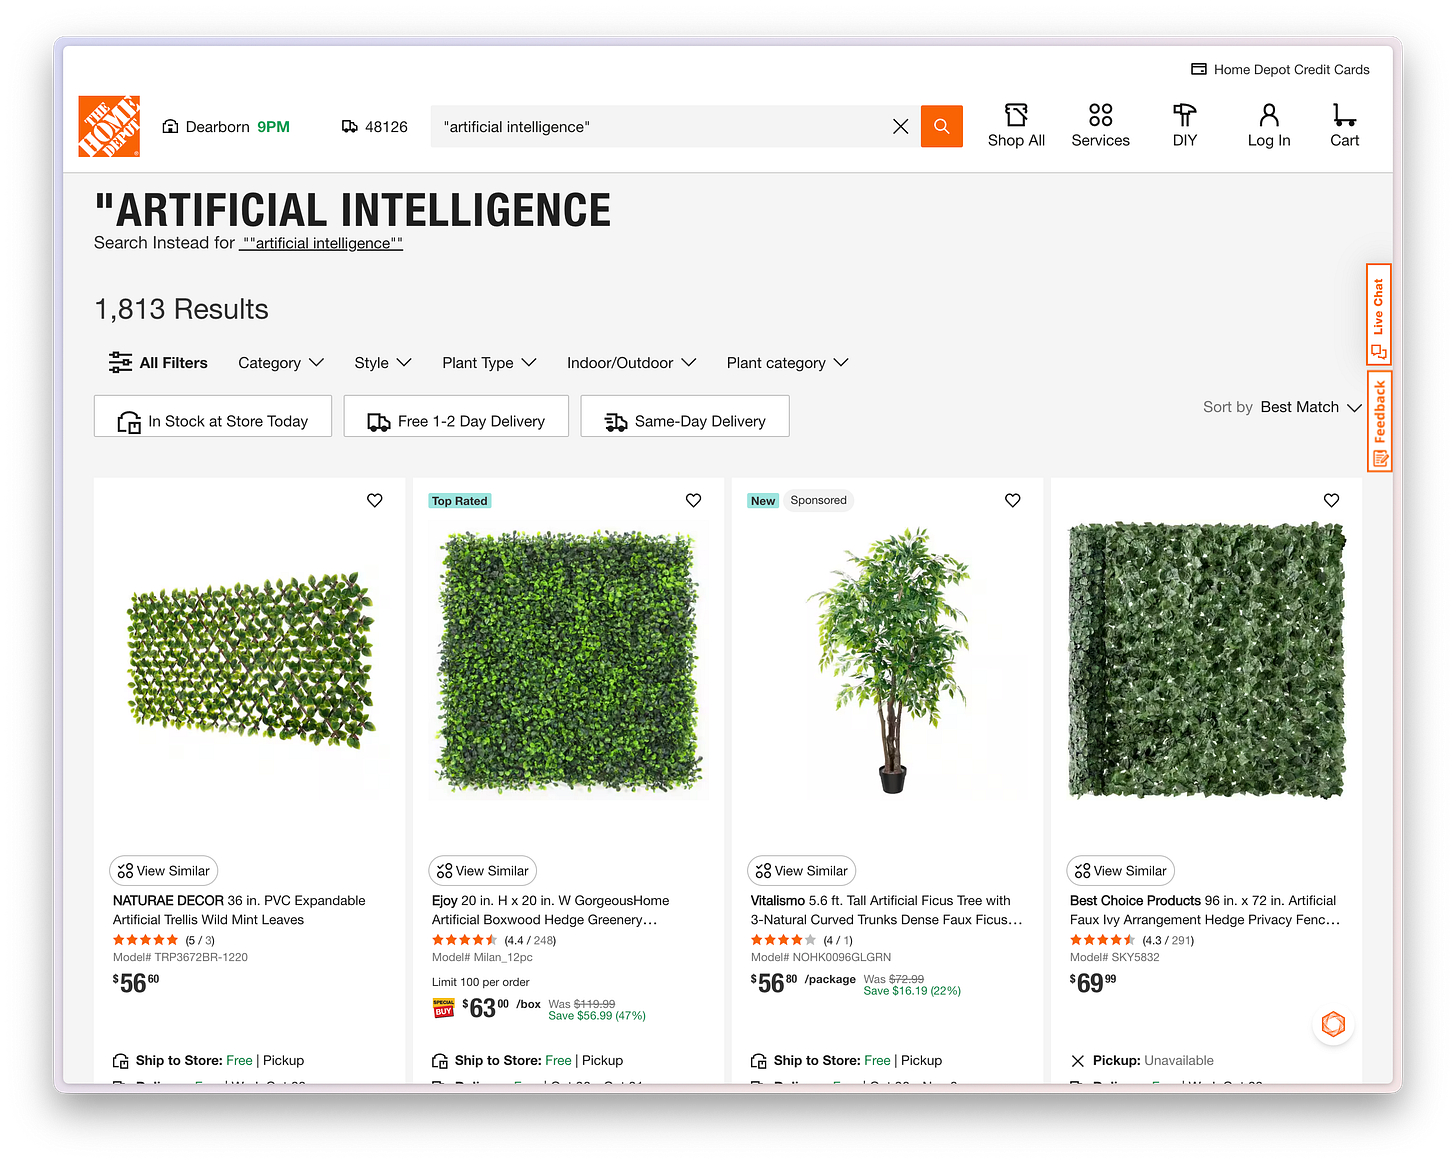Open the DIY menu
Image resolution: width=1456 pixels, height=1164 pixels.
pos(1185,126)
